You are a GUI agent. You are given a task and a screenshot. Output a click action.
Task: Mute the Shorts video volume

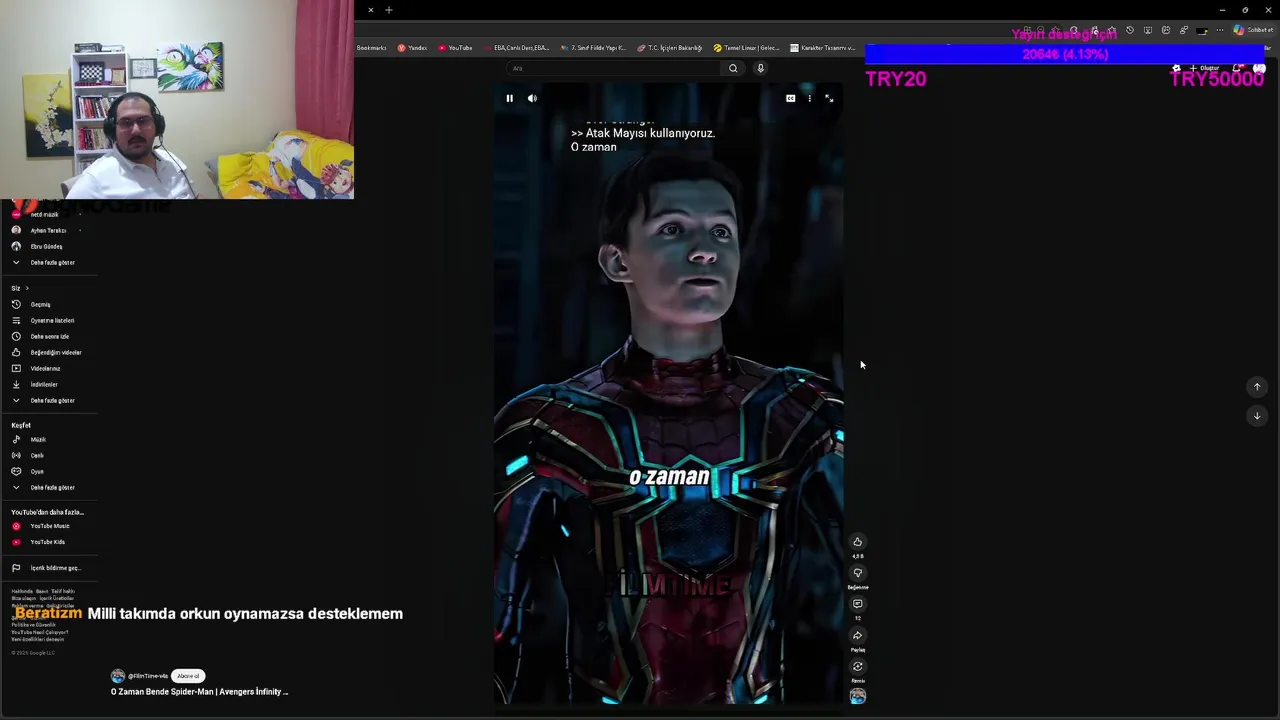532,98
